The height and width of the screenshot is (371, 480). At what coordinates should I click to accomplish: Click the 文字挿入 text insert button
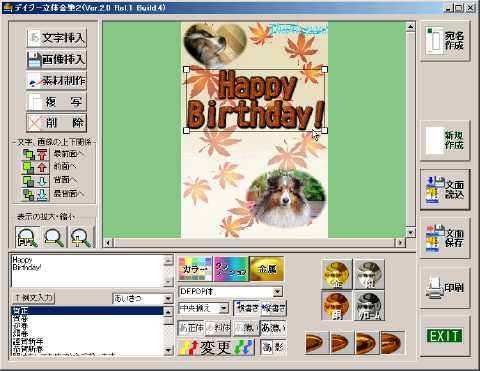(x=57, y=38)
